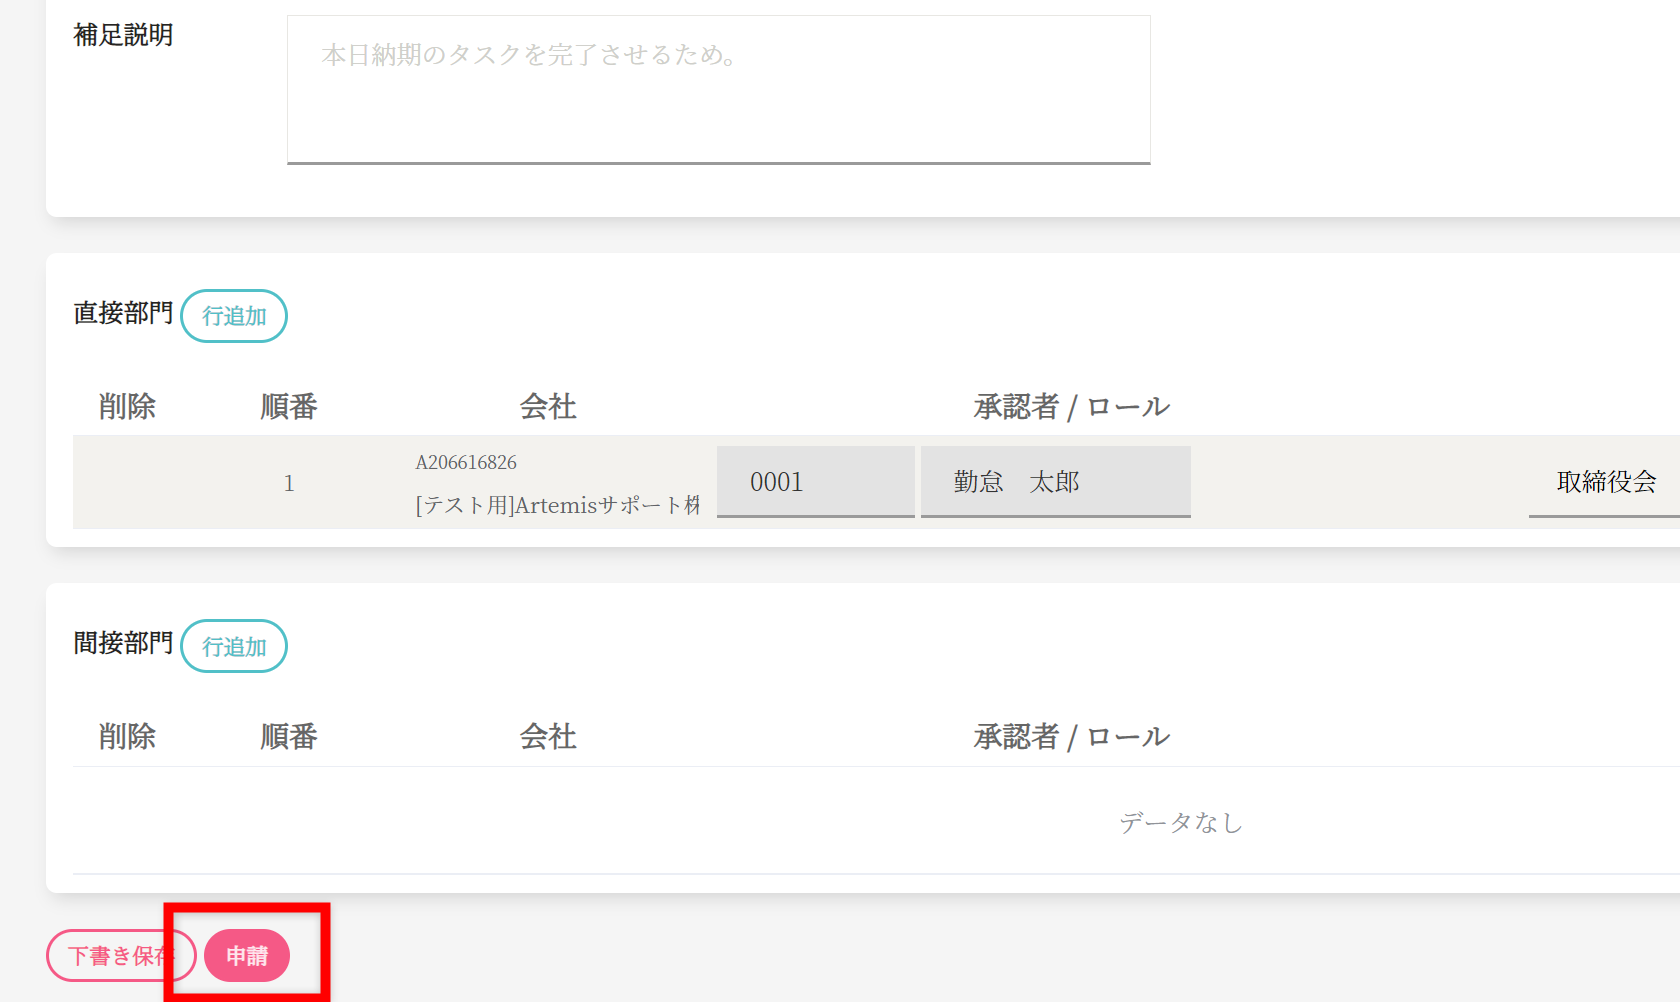Click 削除 column header in 直接部門 table
Image resolution: width=1680 pixels, height=1002 pixels.
tap(127, 407)
